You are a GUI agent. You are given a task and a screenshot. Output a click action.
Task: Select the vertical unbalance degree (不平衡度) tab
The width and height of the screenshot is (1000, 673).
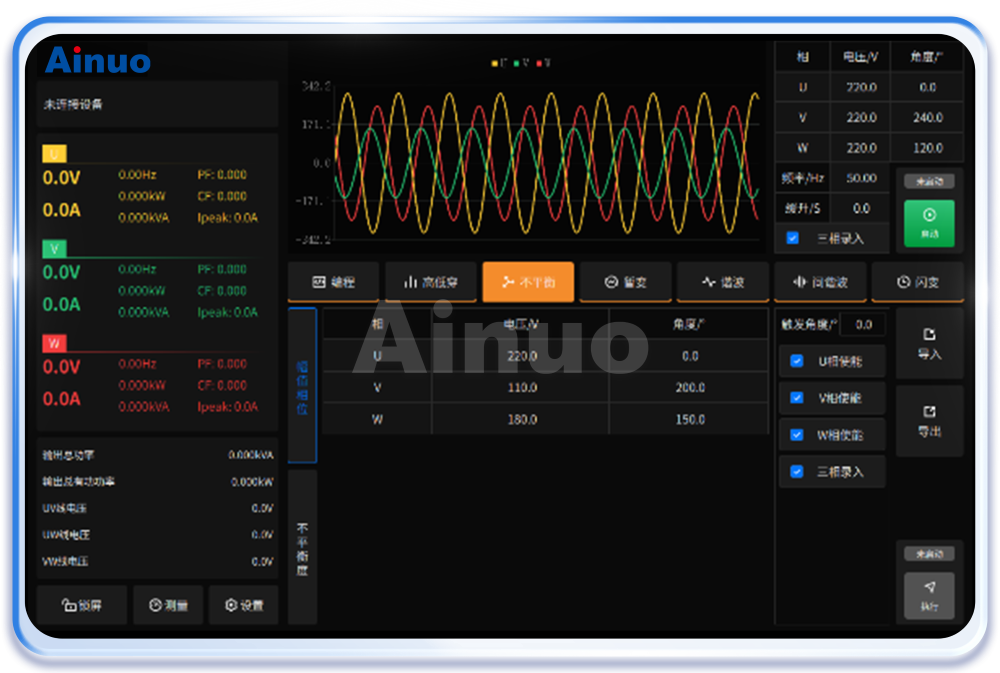tap(302, 548)
